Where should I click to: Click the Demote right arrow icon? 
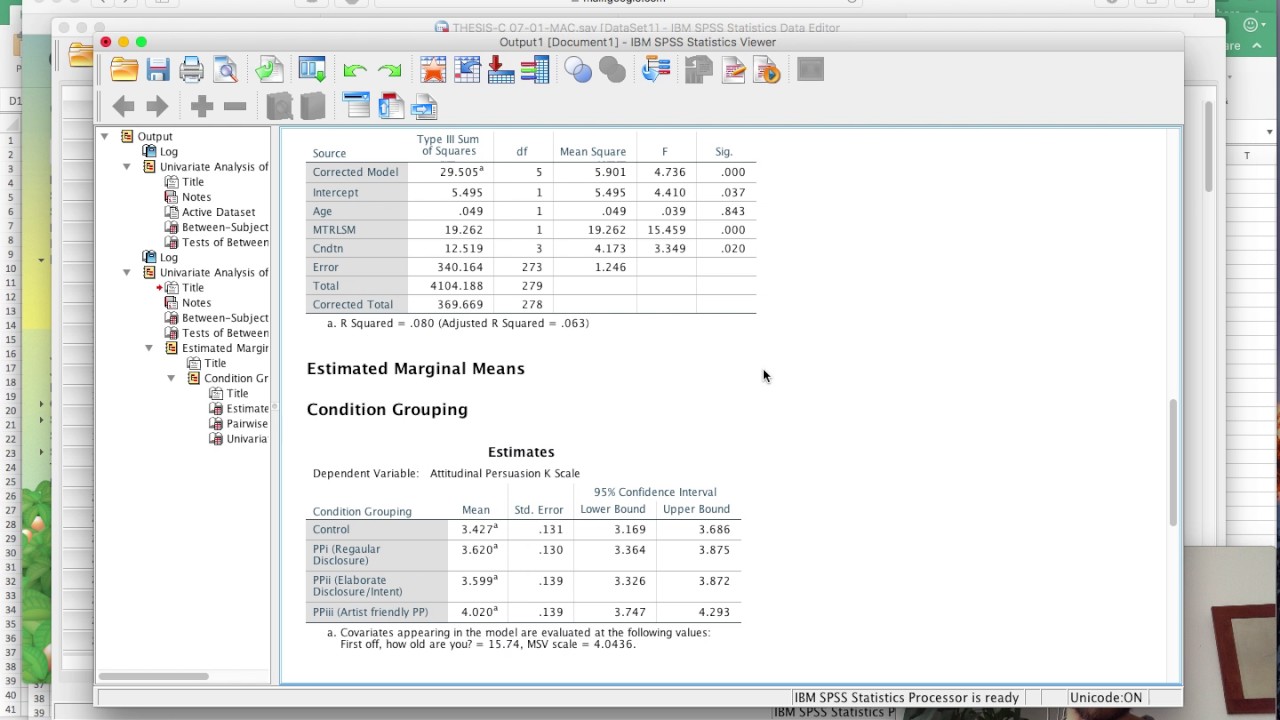[x=157, y=106]
